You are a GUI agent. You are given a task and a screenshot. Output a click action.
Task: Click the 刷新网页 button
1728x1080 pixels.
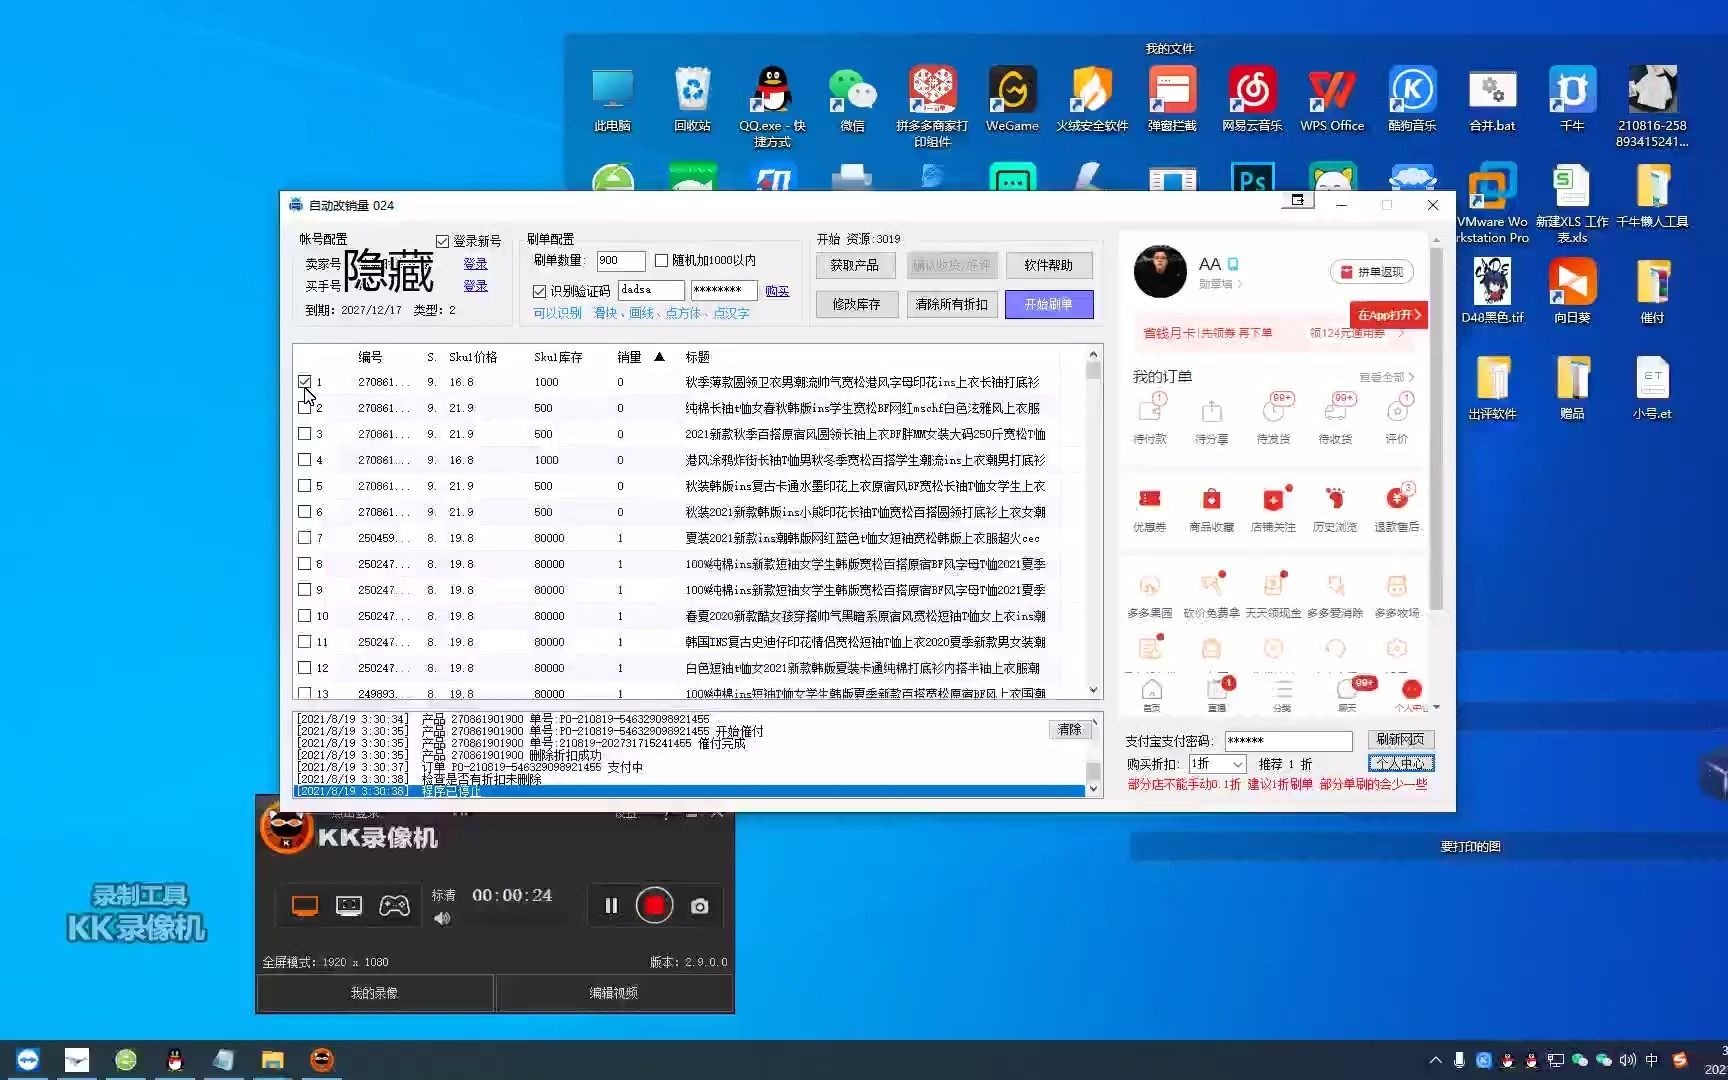point(1401,739)
